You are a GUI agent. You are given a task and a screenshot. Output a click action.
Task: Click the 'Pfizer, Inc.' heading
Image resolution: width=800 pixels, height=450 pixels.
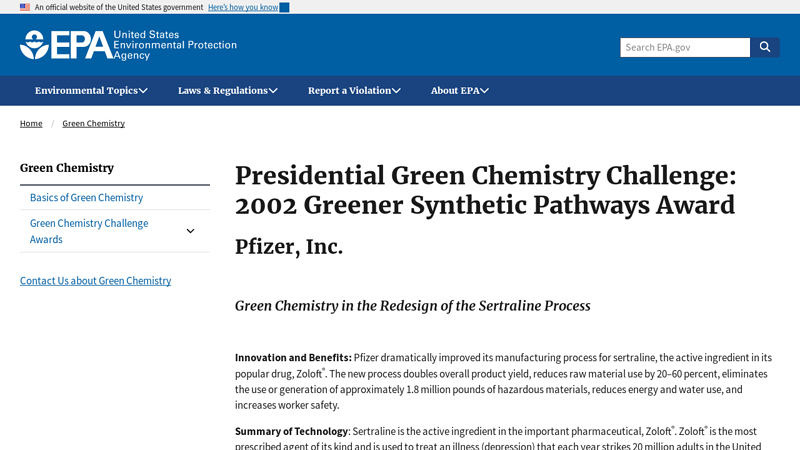[x=289, y=247]
